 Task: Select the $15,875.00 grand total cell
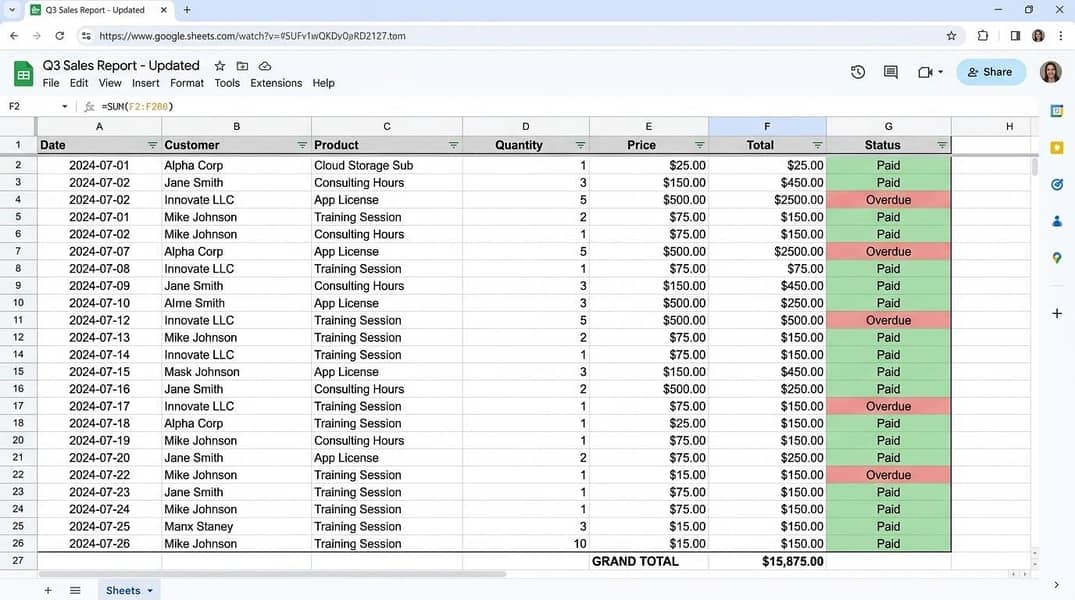point(767,561)
